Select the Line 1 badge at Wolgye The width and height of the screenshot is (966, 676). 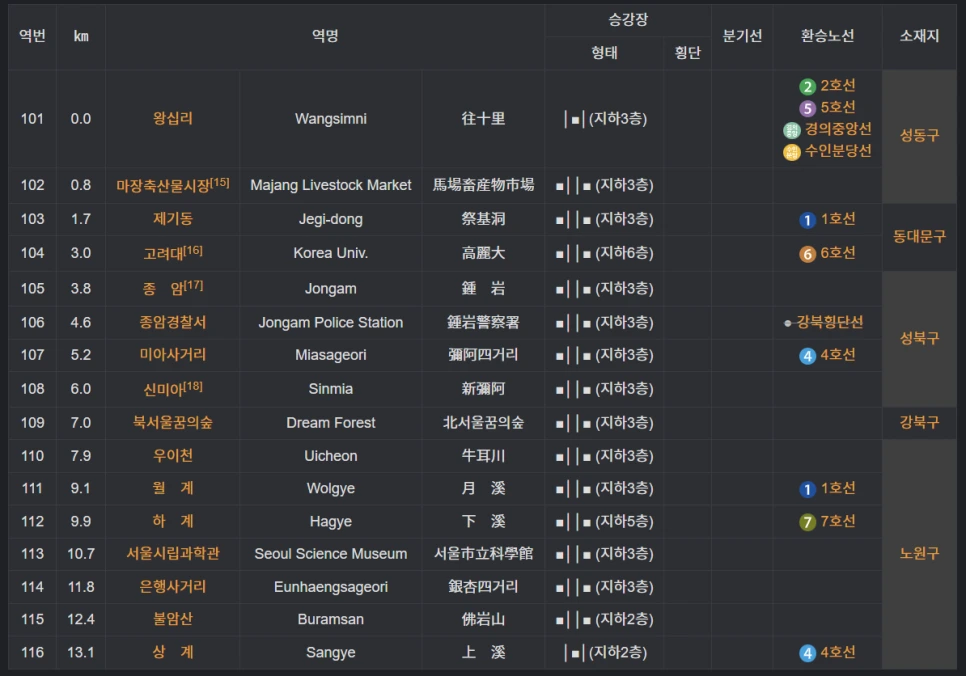click(x=805, y=488)
